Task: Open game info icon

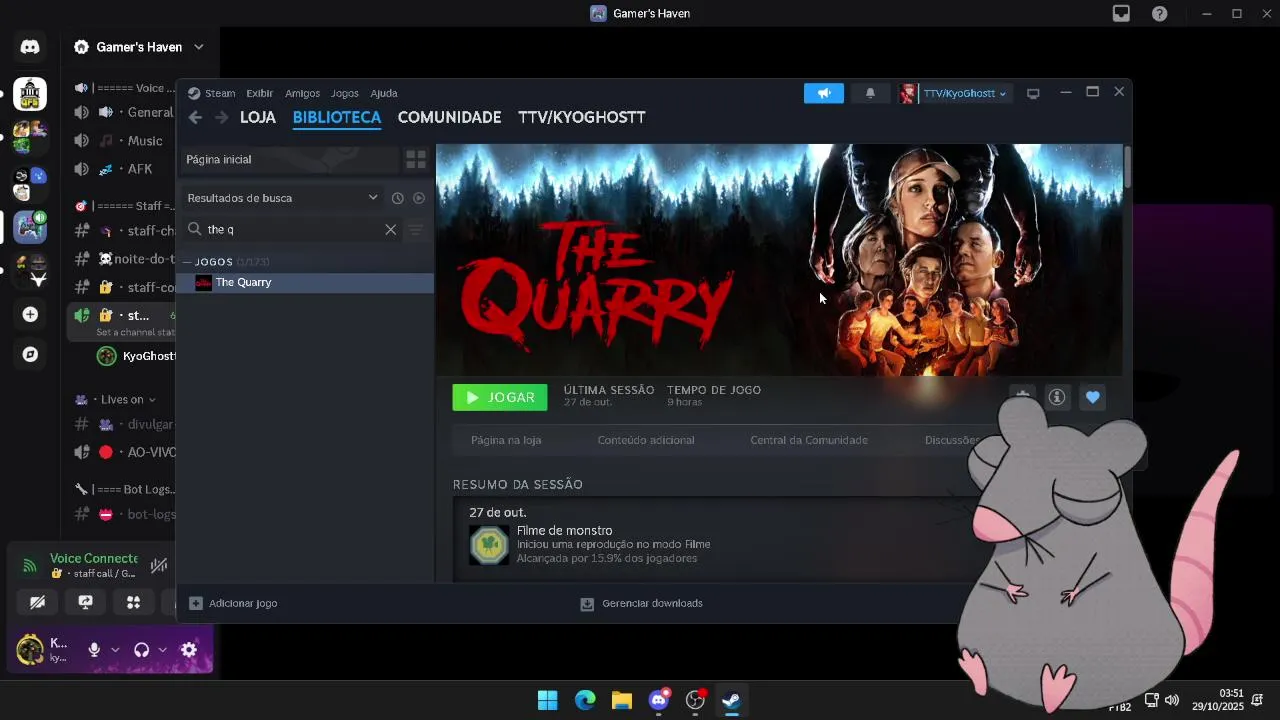Action: (1056, 397)
